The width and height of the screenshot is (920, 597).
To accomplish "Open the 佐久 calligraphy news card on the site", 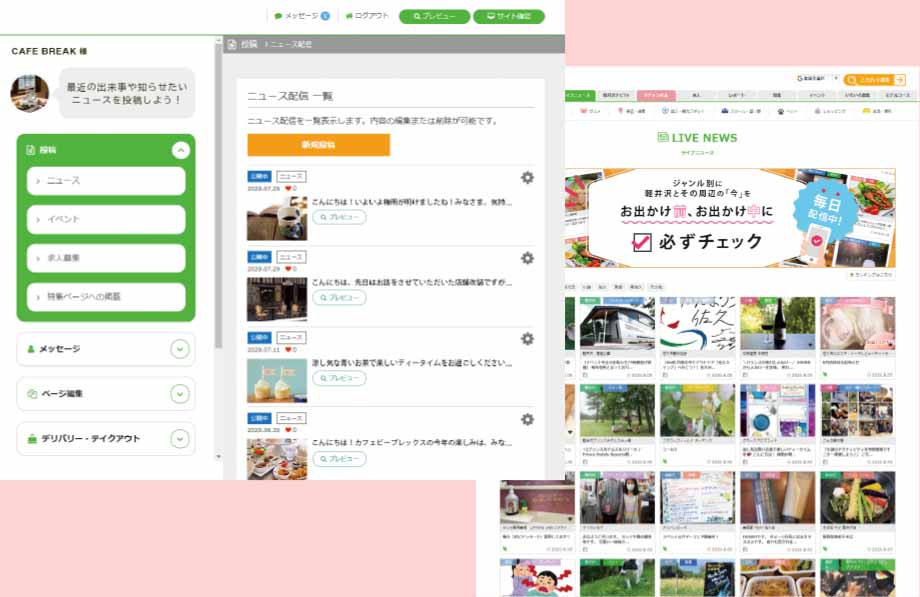I will pos(698,337).
